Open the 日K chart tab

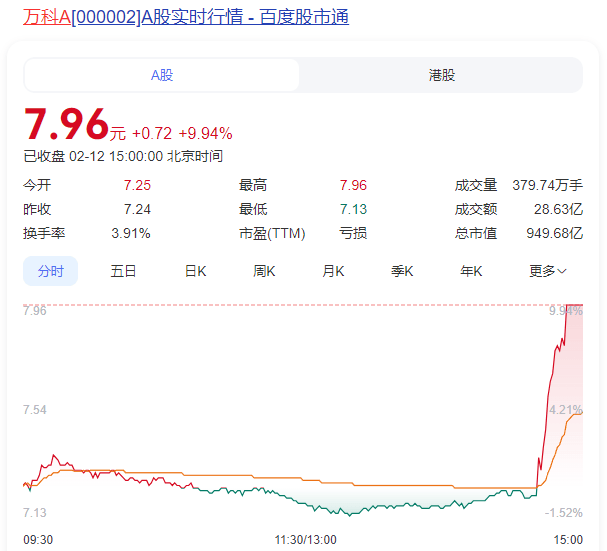click(x=195, y=271)
